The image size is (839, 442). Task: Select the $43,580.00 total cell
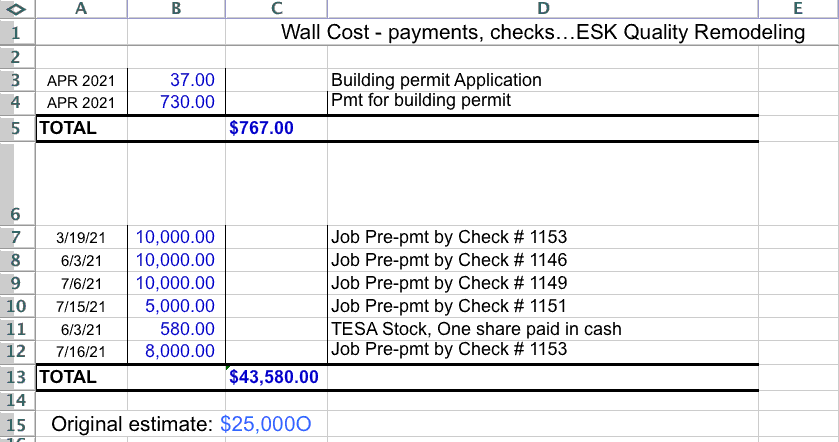tap(277, 377)
